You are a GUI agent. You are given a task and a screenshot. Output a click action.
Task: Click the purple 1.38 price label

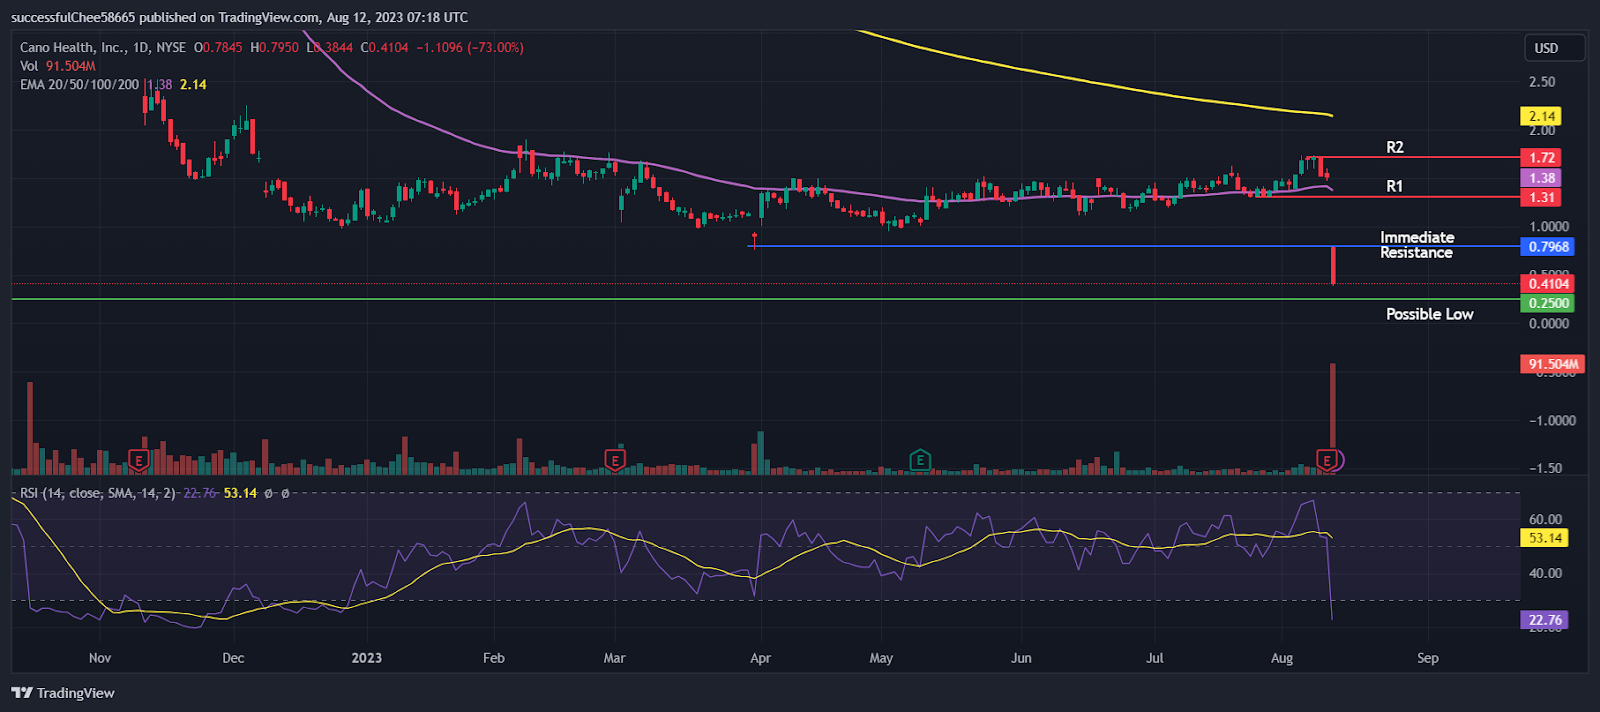point(1542,178)
